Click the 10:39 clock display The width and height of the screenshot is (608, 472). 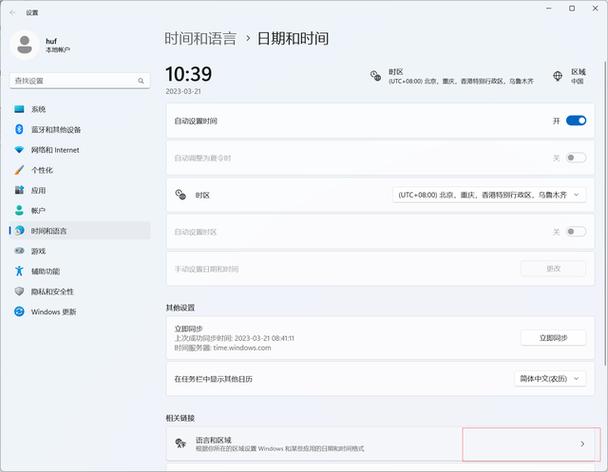click(x=189, y=74)
